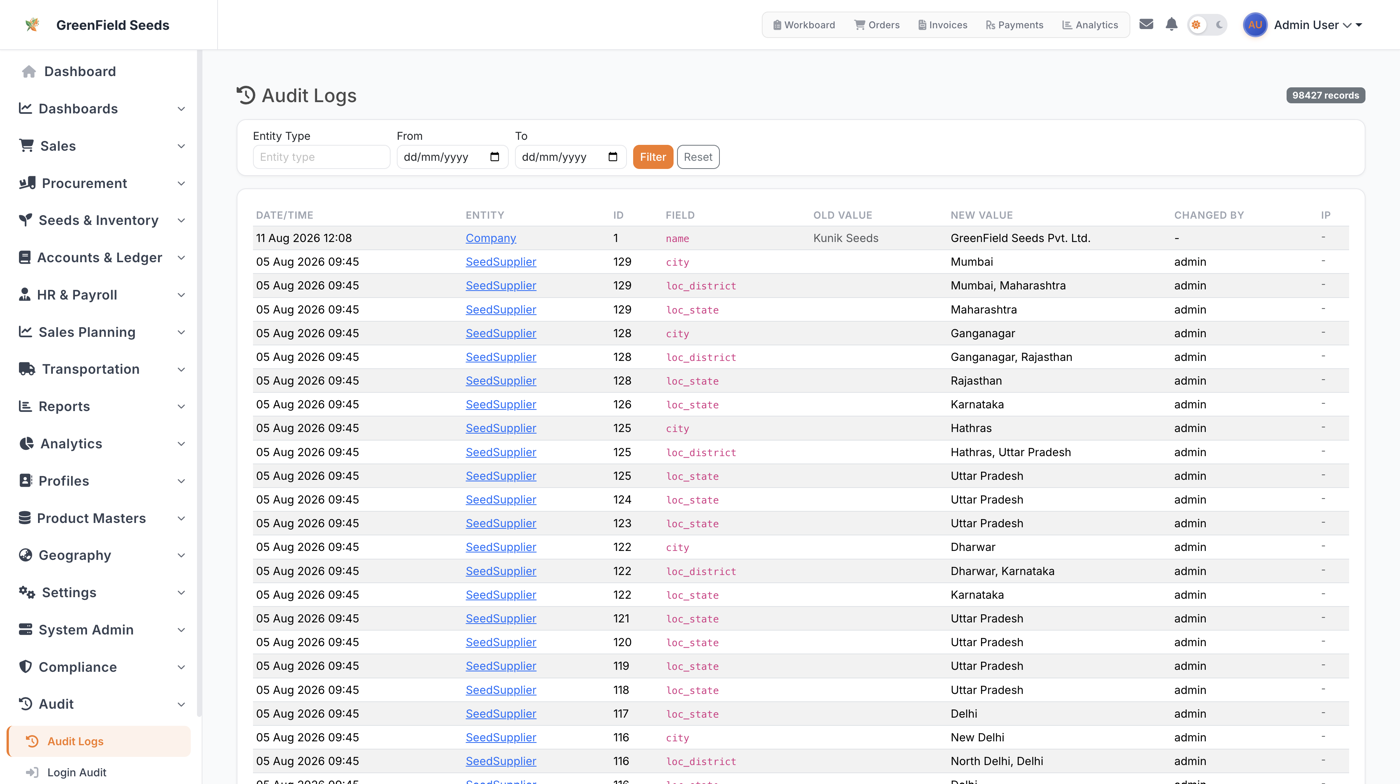The width and height of the screenshot is (1400, 784).
Task: Click the 'Hathras, Uttar Pradesh' cell
Action: tap(1010, 452)
